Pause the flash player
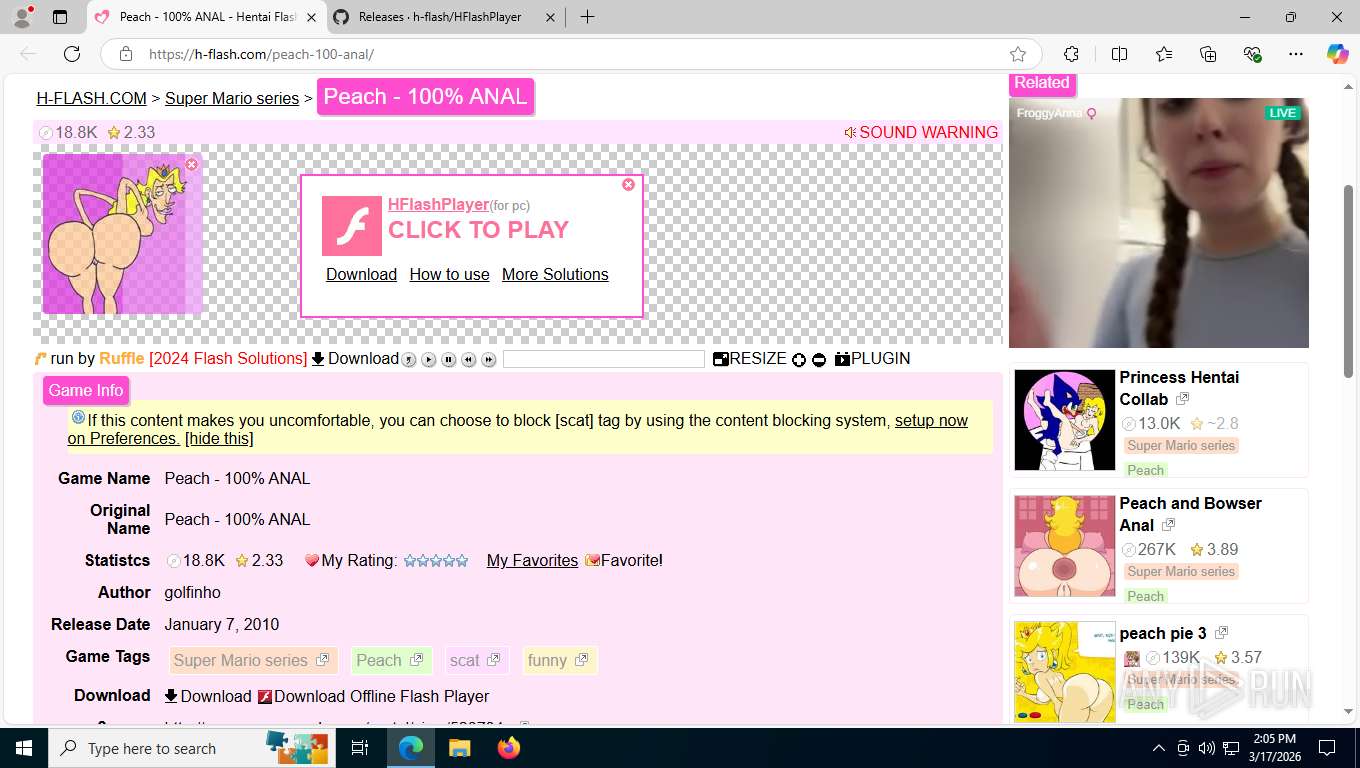 [449, 360]
